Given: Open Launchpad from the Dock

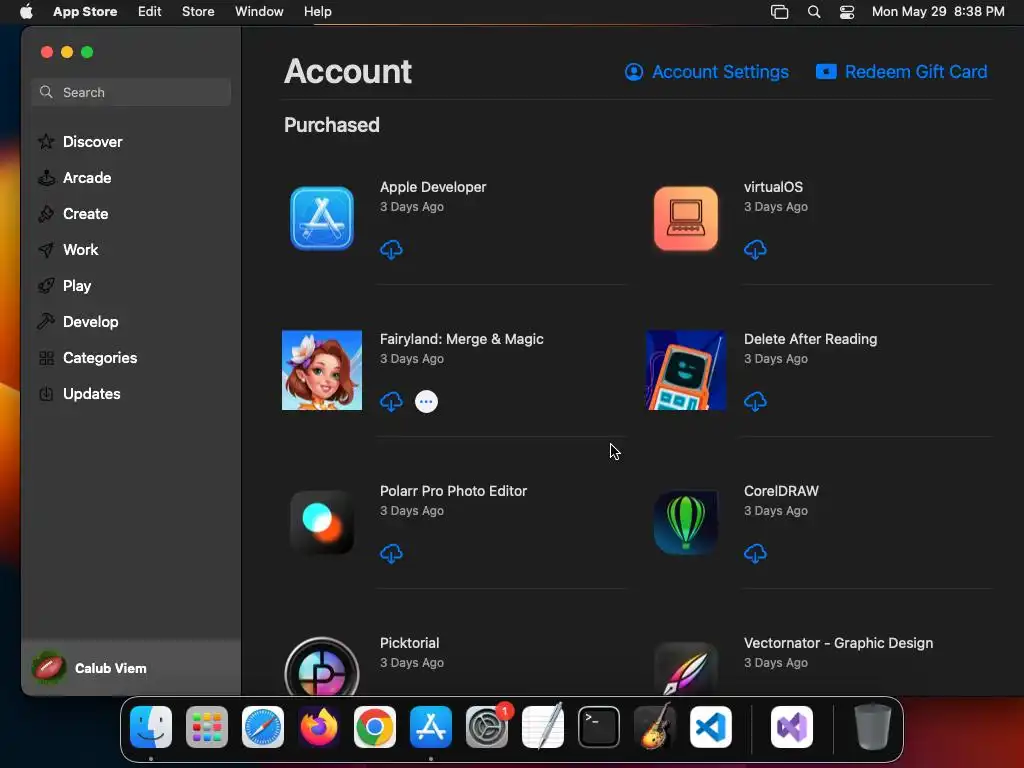Looking at the screenshot, I should coord(207,727).
